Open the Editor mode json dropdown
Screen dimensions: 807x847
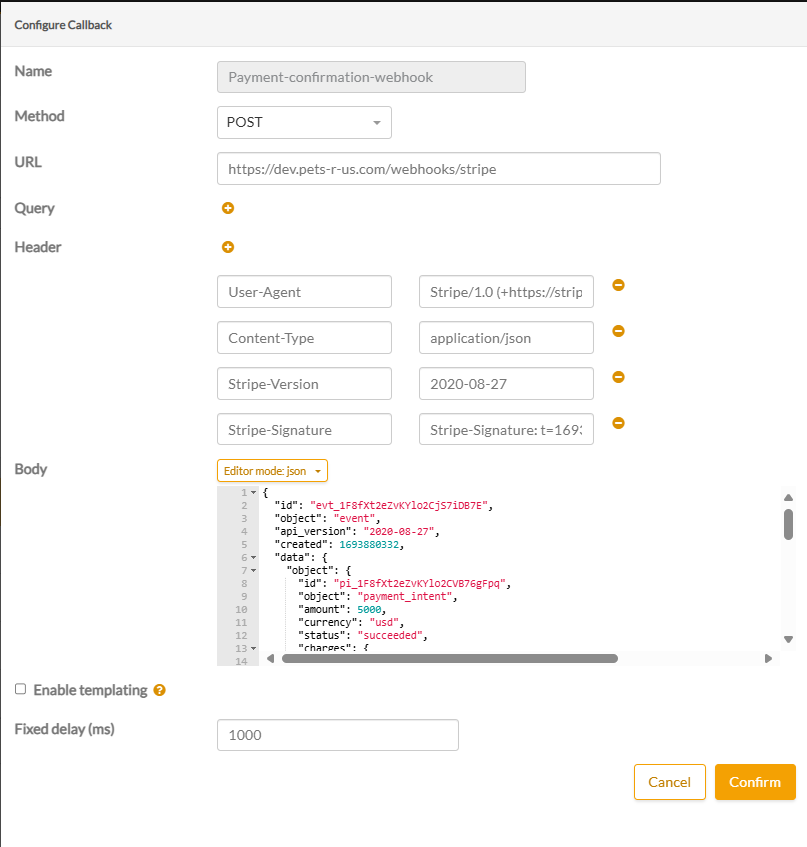[x=272, y=471]
